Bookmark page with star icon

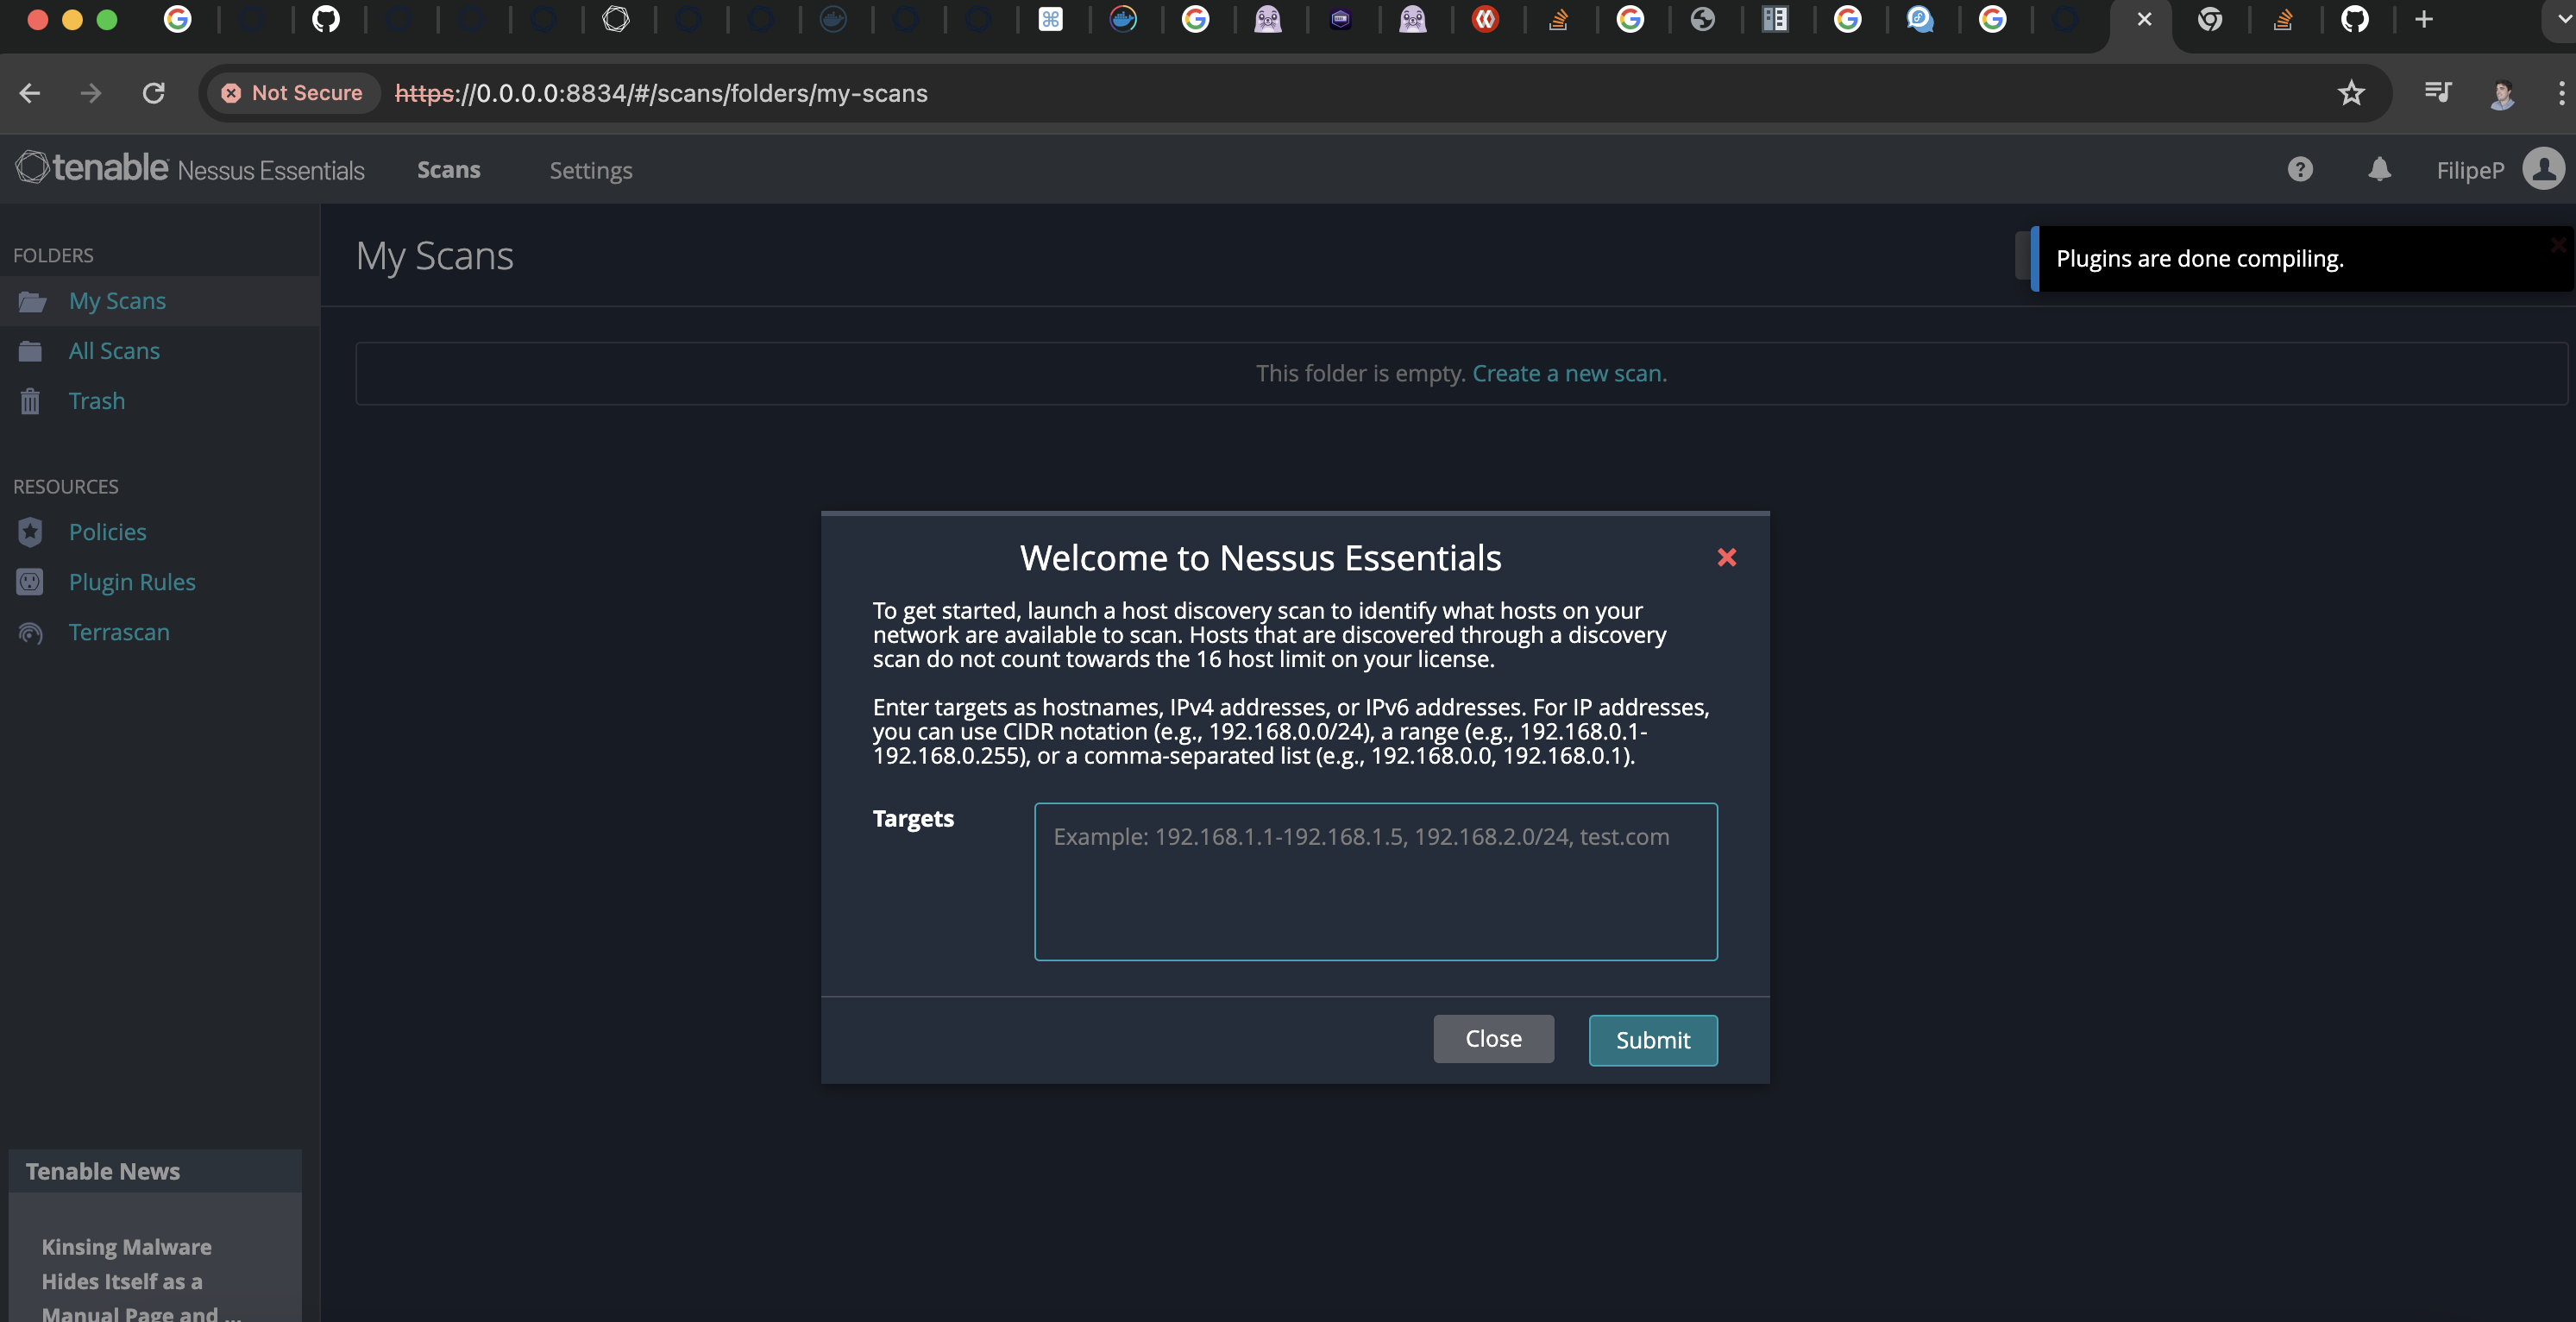[2351, 93]
